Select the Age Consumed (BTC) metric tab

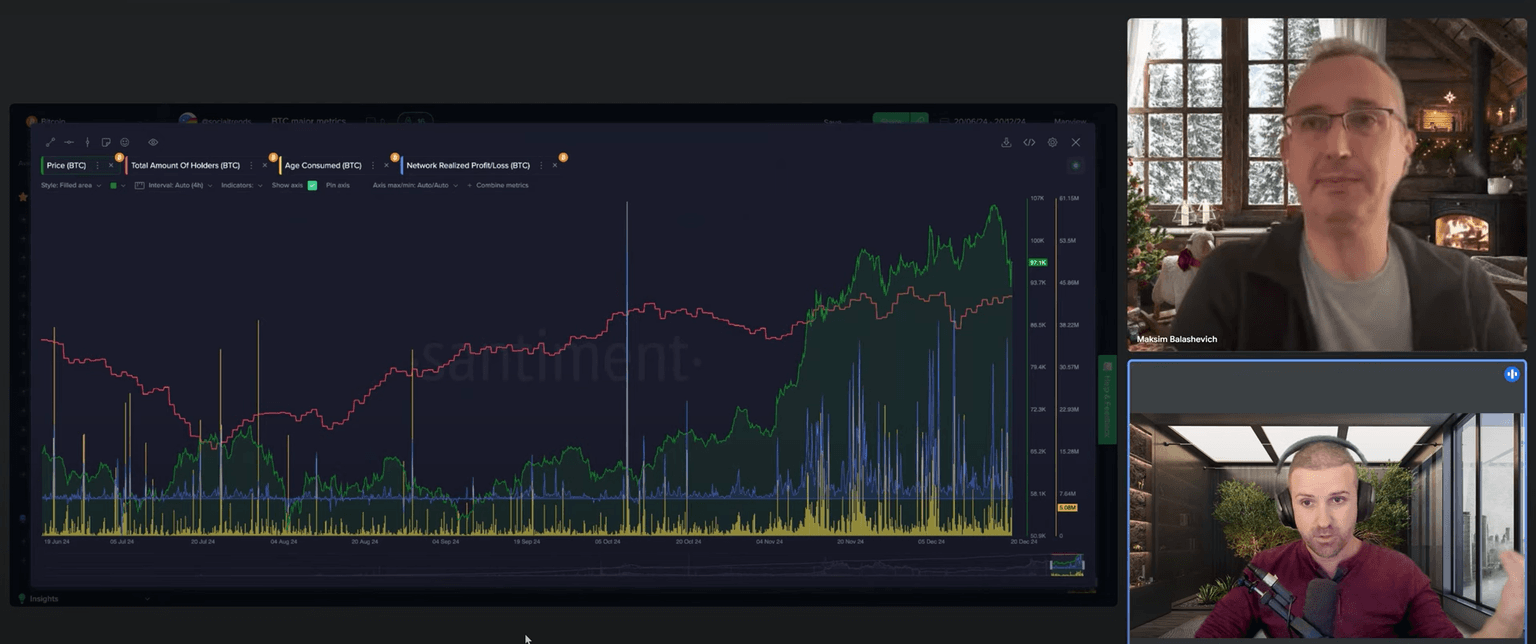pyautogui.click(x=323, y=165)
